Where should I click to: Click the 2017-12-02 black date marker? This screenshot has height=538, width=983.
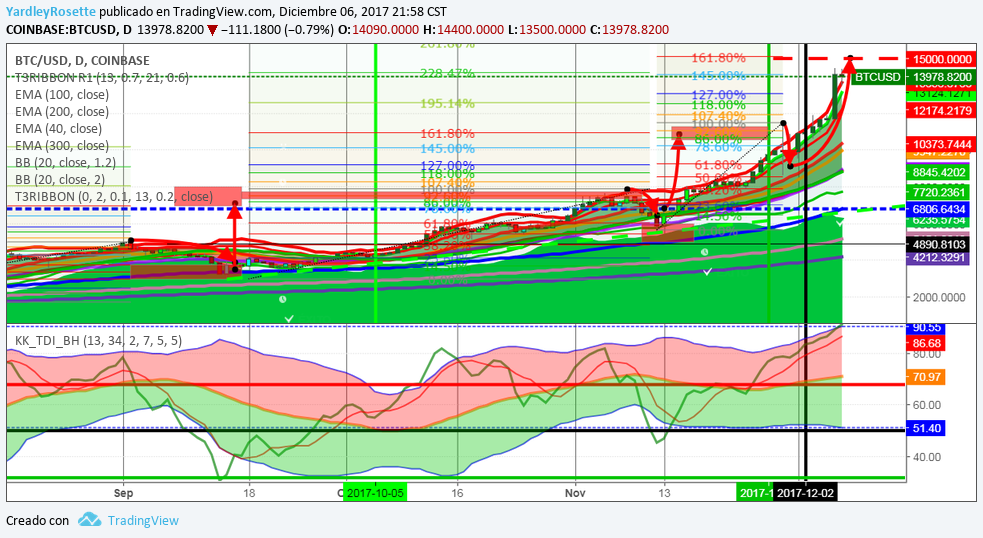click(805, 493)
